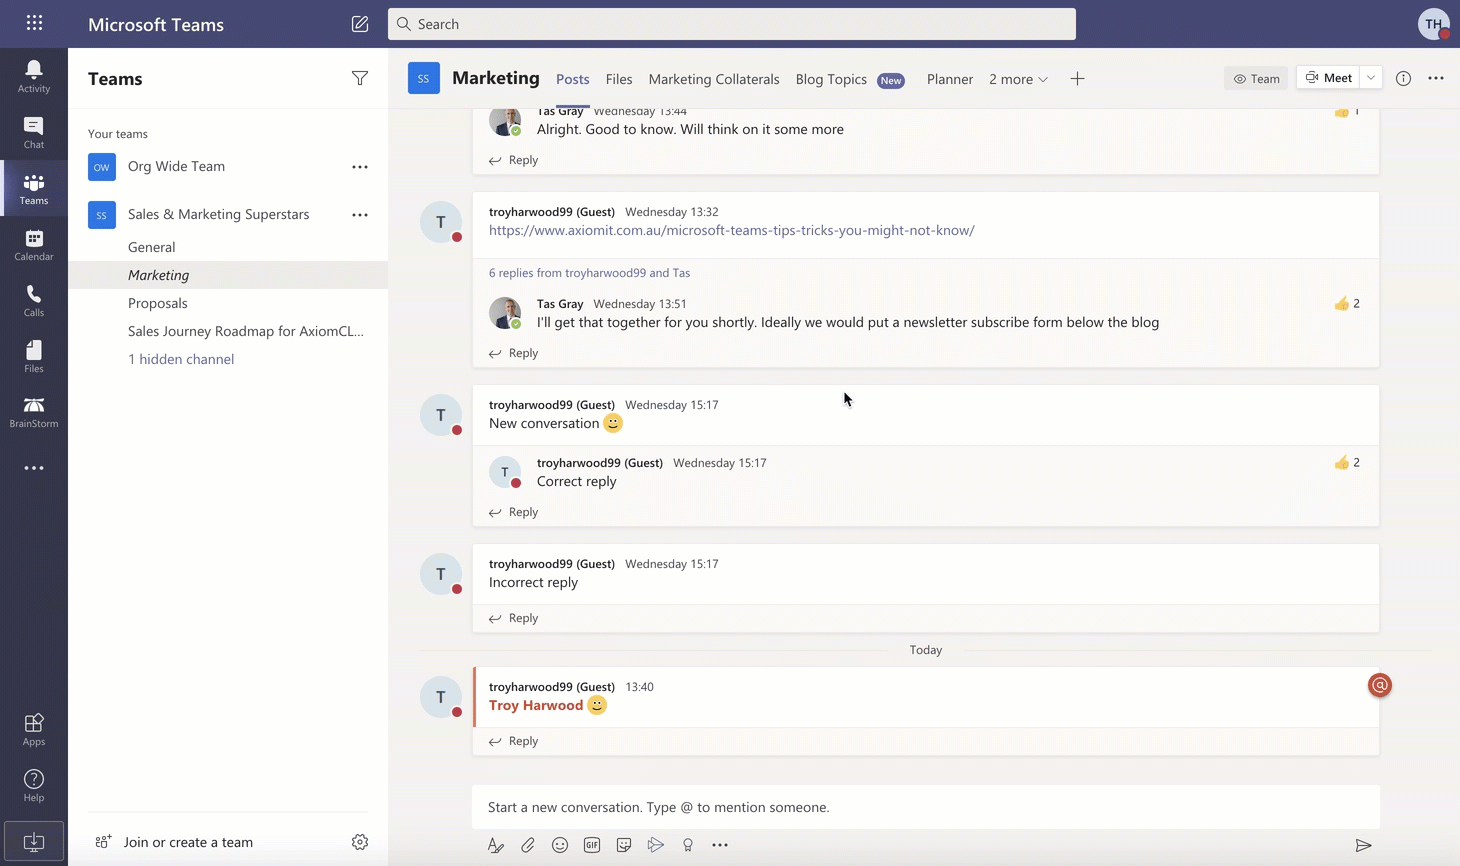Open the Praise badge extension

pyautogui.click(x=688, y=845)
